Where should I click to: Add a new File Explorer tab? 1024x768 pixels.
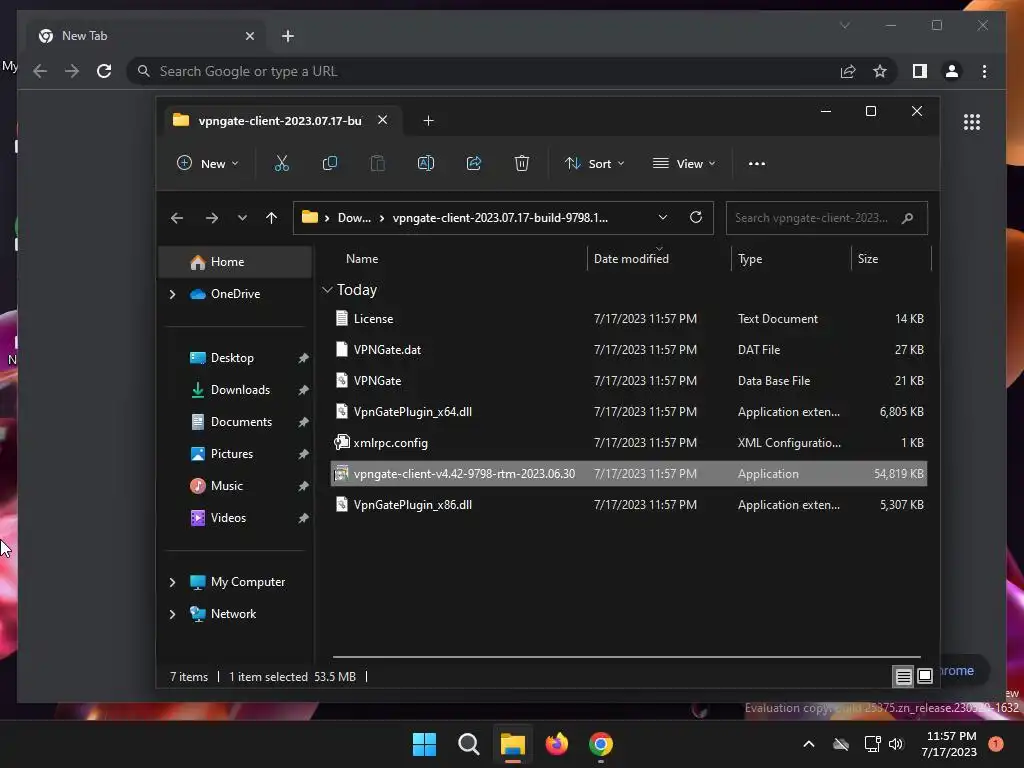click(x=428, y=121)
